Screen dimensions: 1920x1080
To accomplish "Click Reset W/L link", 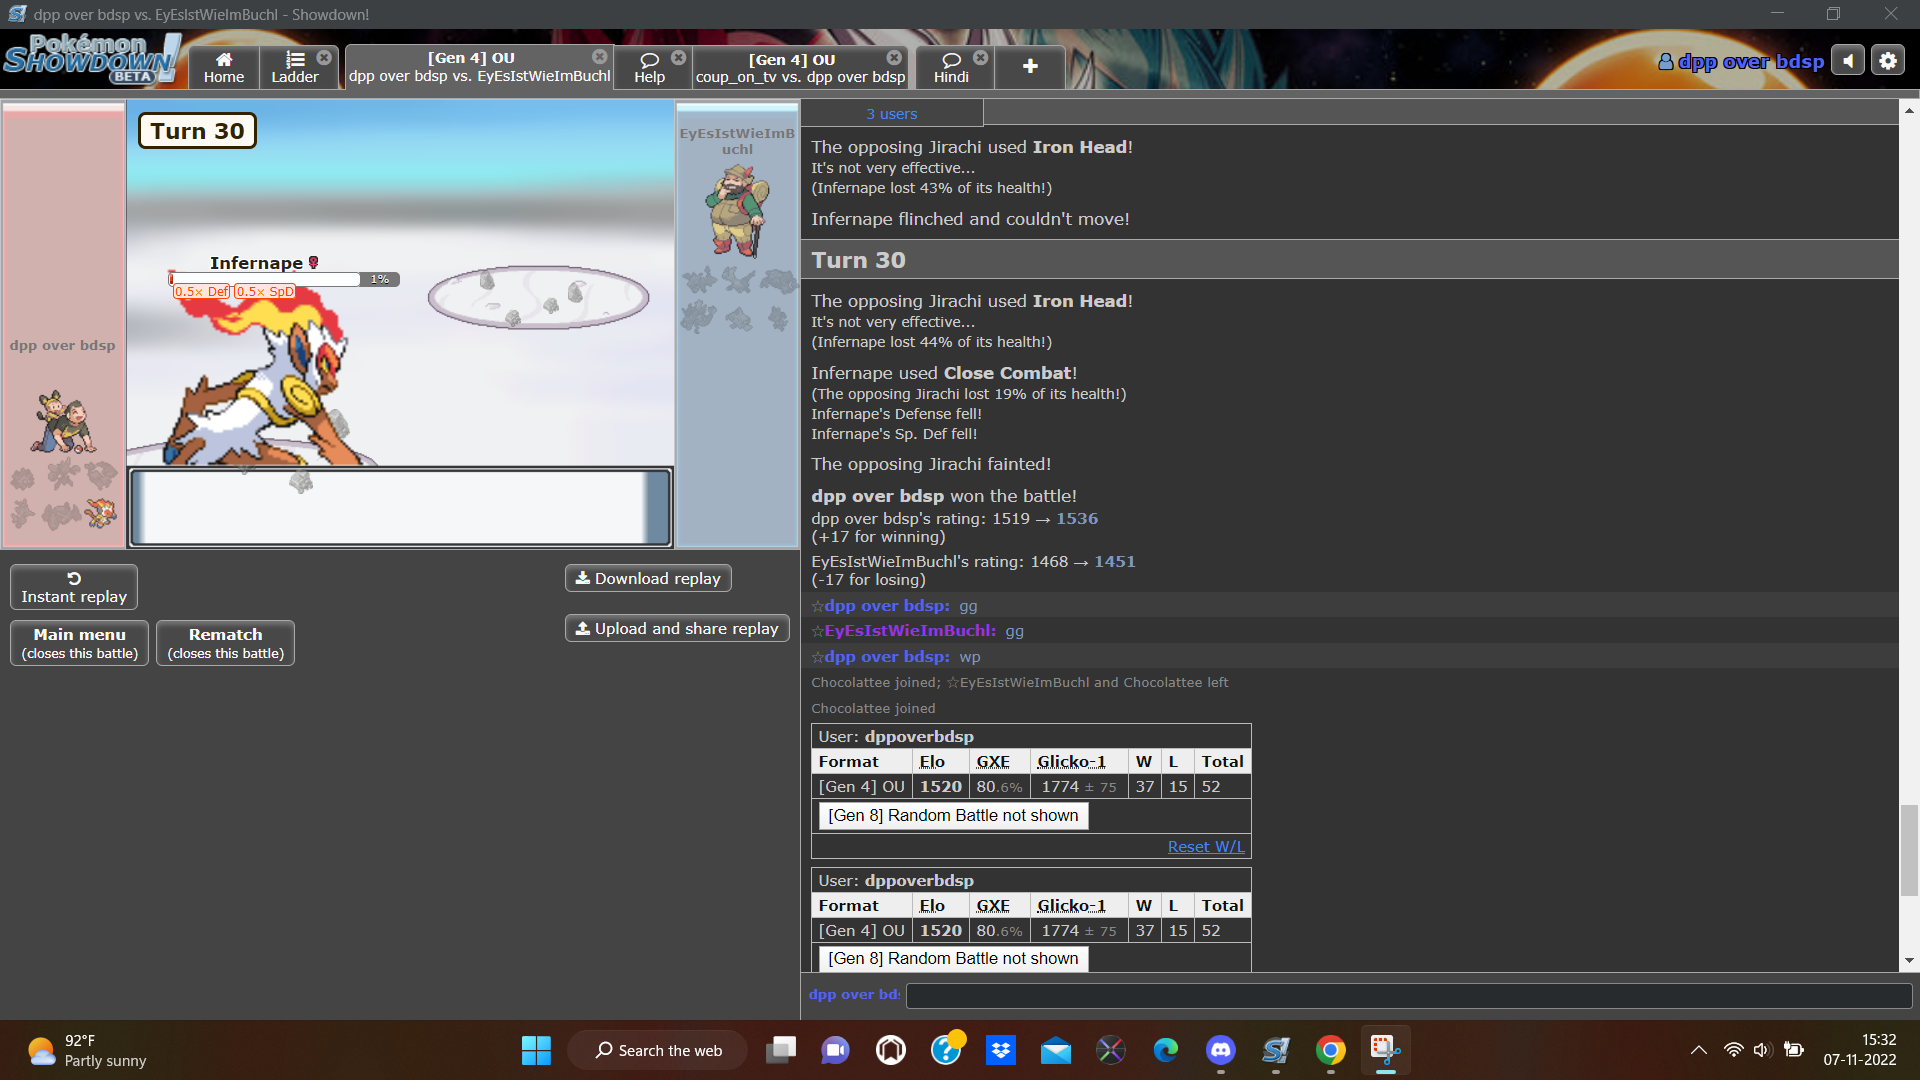I will (x=1206, y=846).
